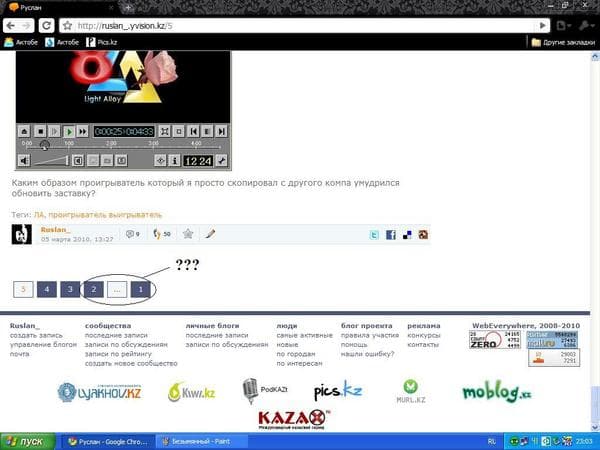Switch to the Paint taskbar window

click(x=202, y=441)
